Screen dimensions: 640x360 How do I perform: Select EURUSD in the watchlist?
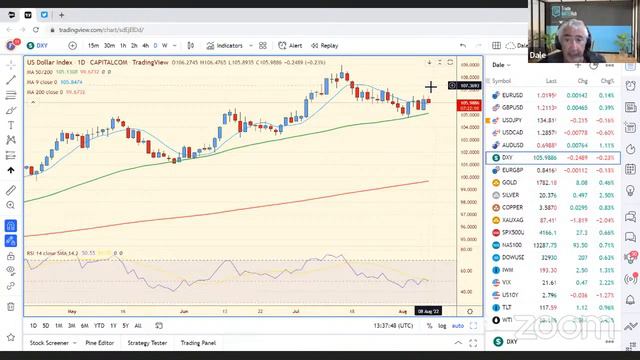tap(553, 95)
